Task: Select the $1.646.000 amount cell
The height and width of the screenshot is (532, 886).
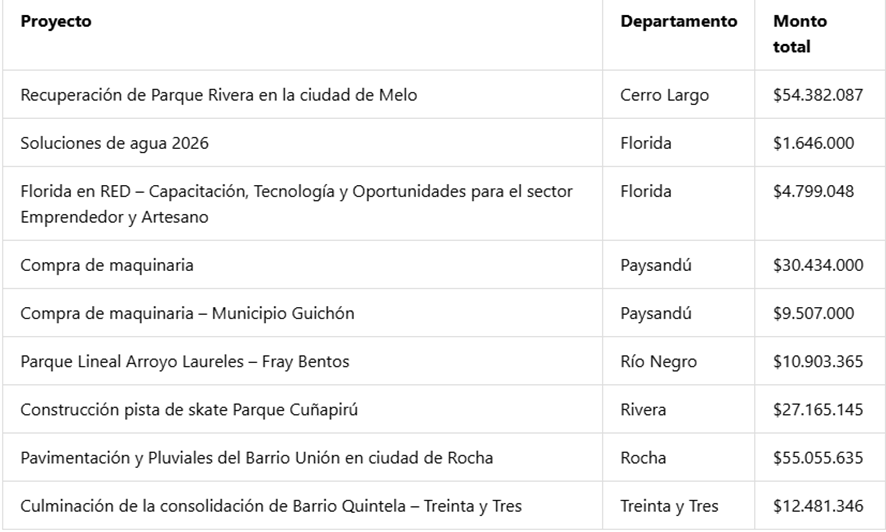Action: click(813, 143)
